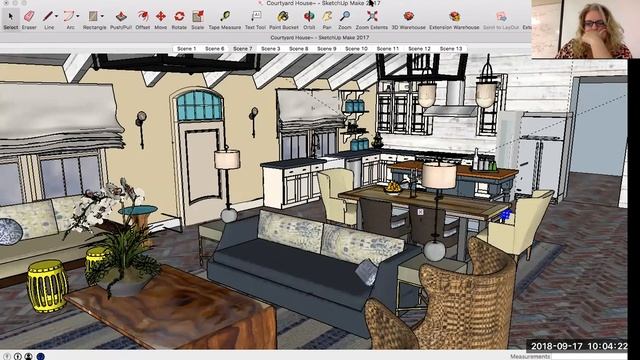640x360 pixels.
Task: Click the blue highlighted component on the dining table
Action: (505, 215)
